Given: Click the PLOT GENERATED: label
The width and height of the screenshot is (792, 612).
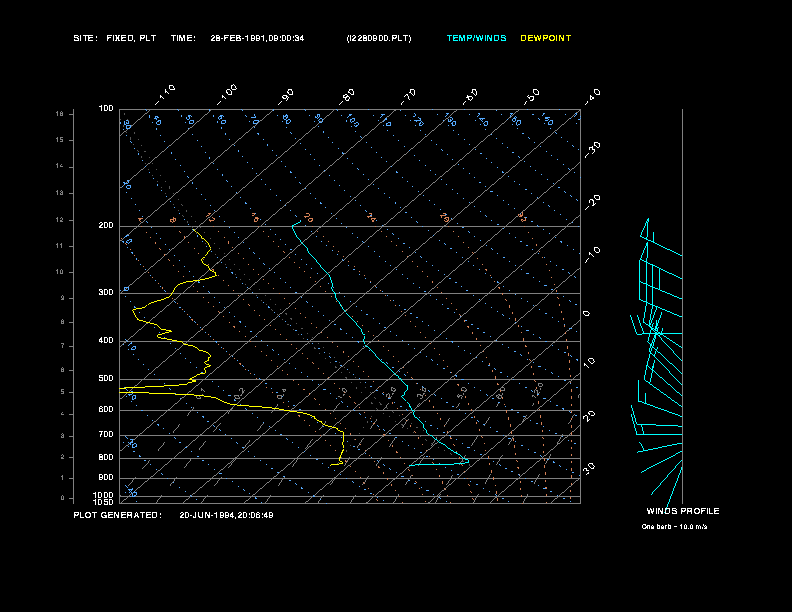Looking at the screenshot, I should pyautogui.click(x=117, y=515).
